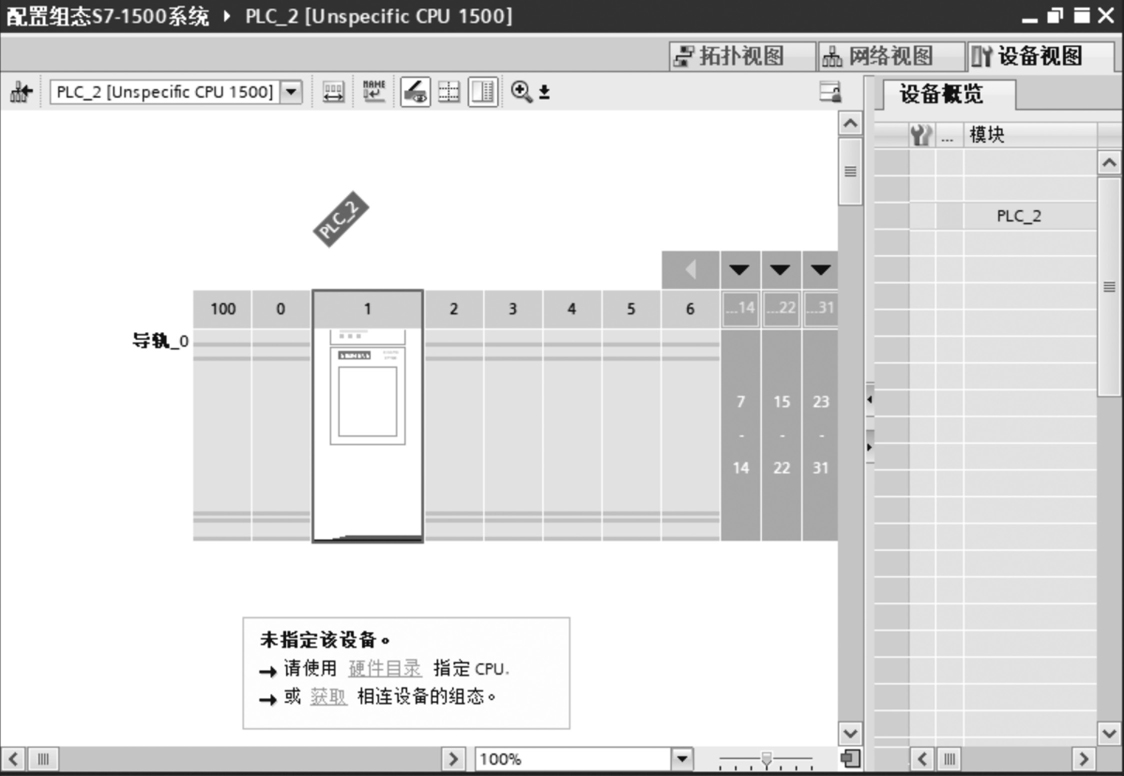Click the show address labels toolbar icon
The image size is (1124, 776).
[333, 92]
